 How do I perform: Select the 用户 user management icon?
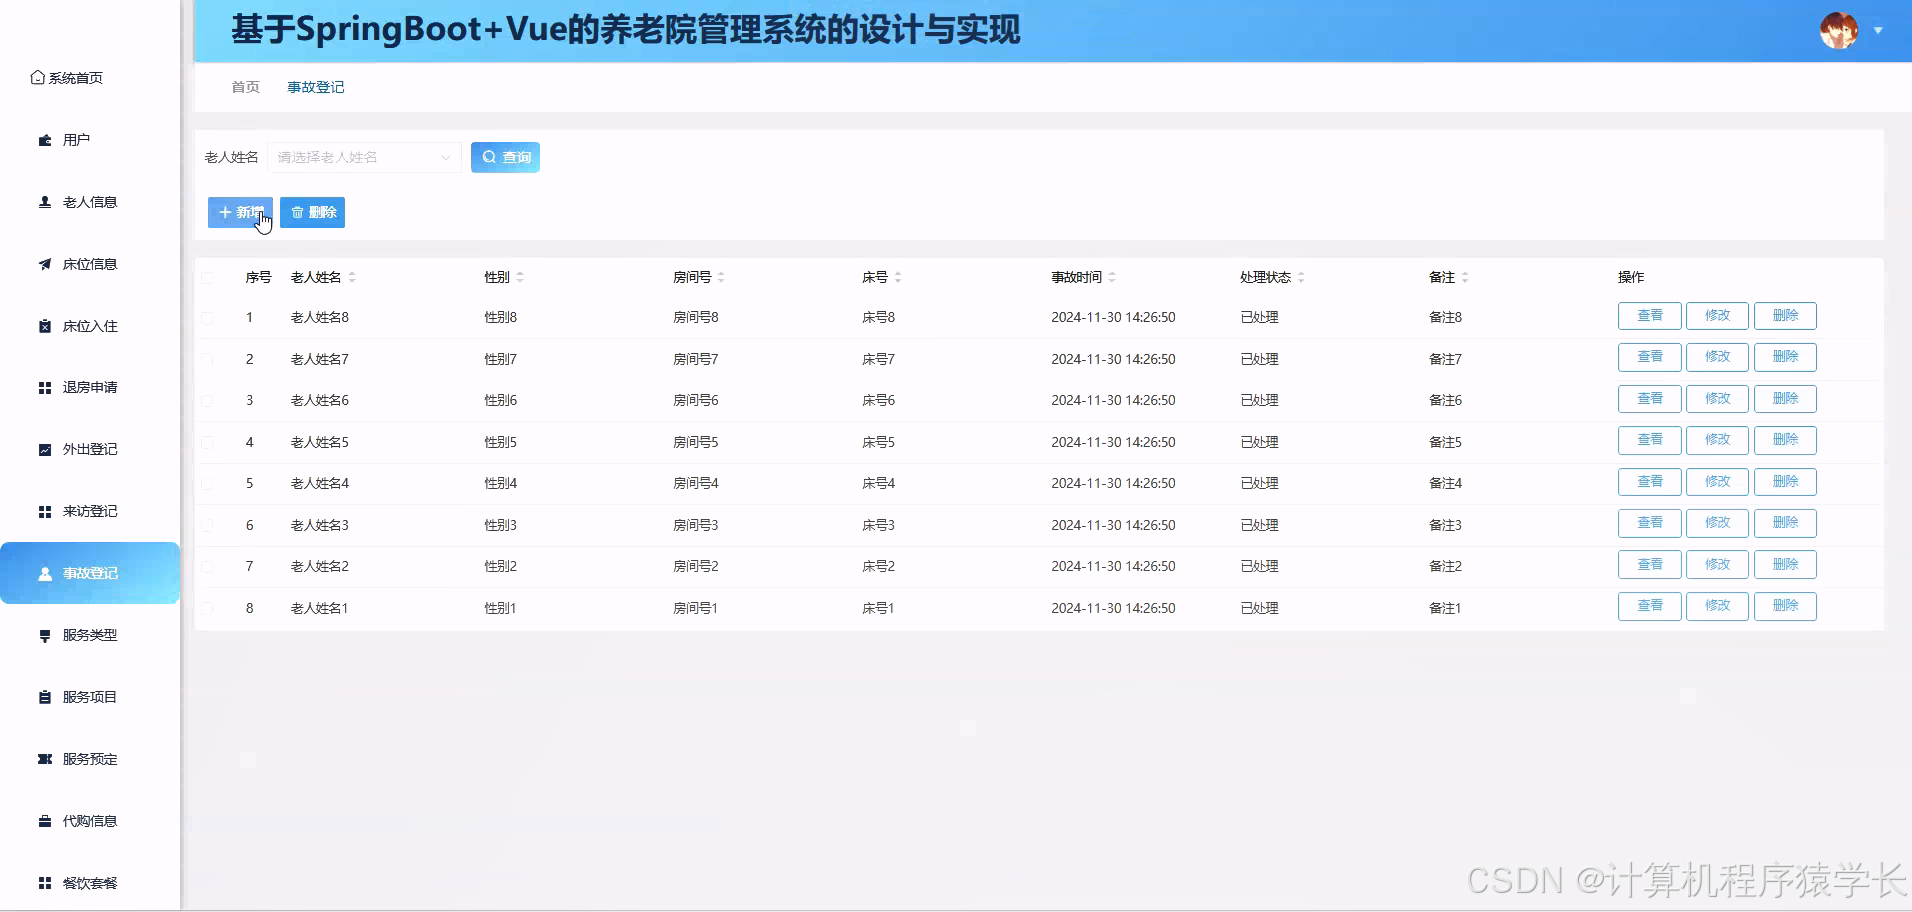pos(43,140)
